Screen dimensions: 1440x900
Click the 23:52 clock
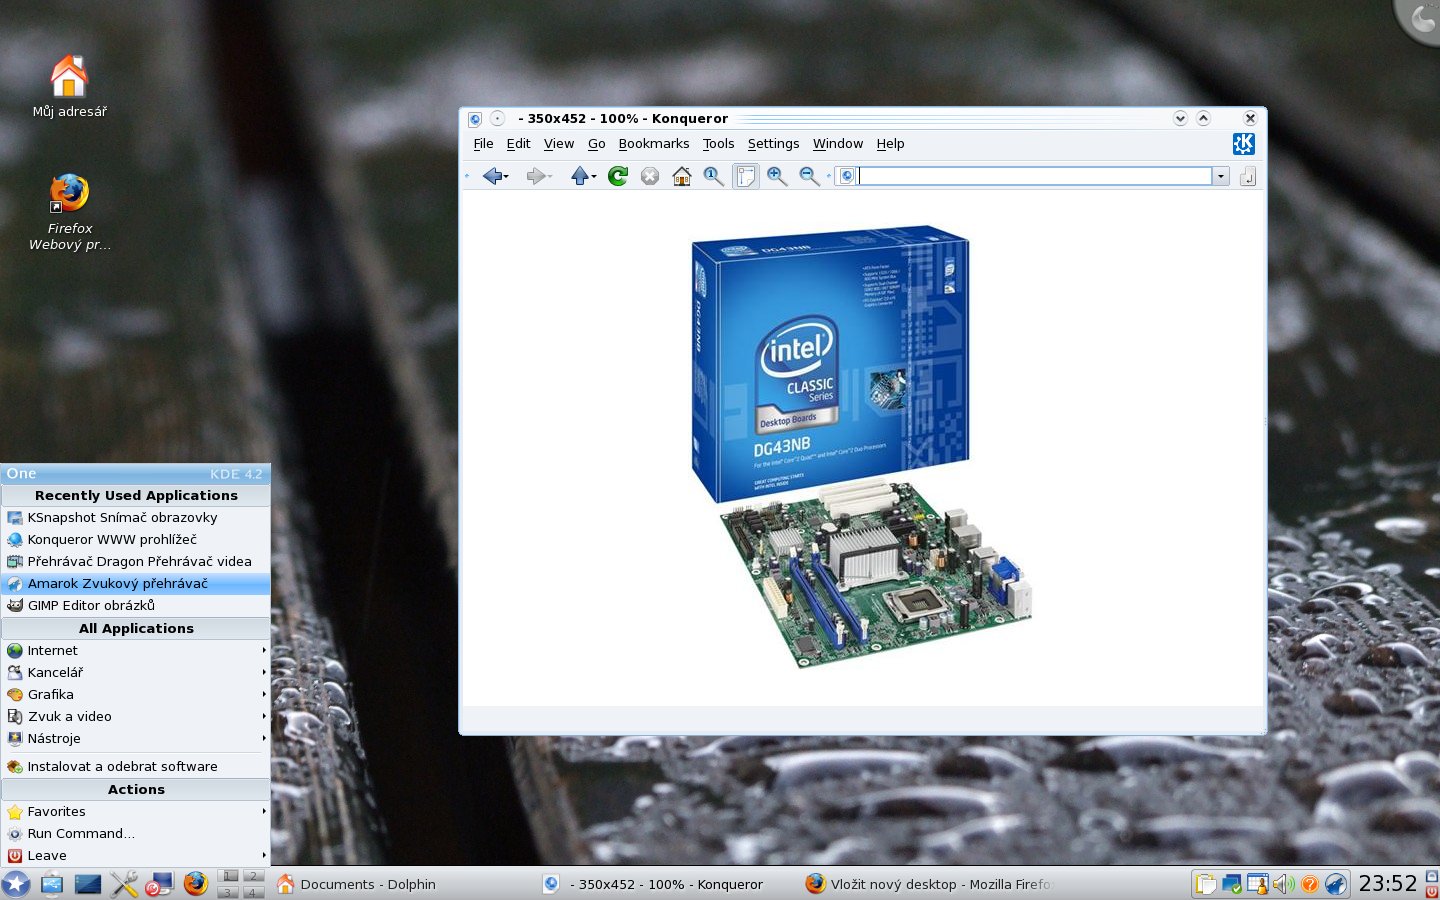pos(1387,884)
